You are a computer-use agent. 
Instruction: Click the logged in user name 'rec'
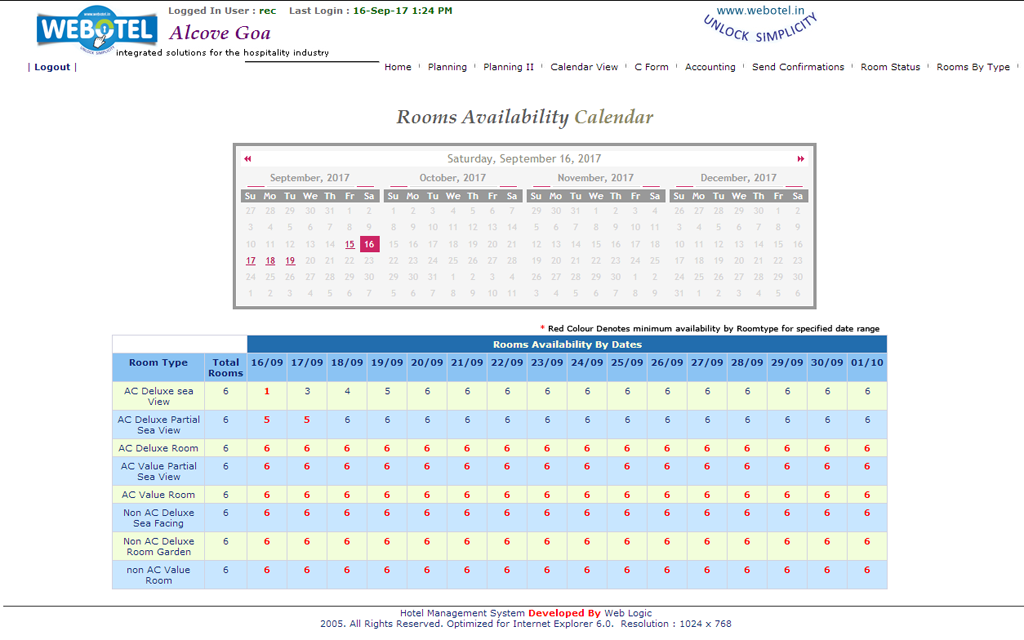[x=268, y=10]
